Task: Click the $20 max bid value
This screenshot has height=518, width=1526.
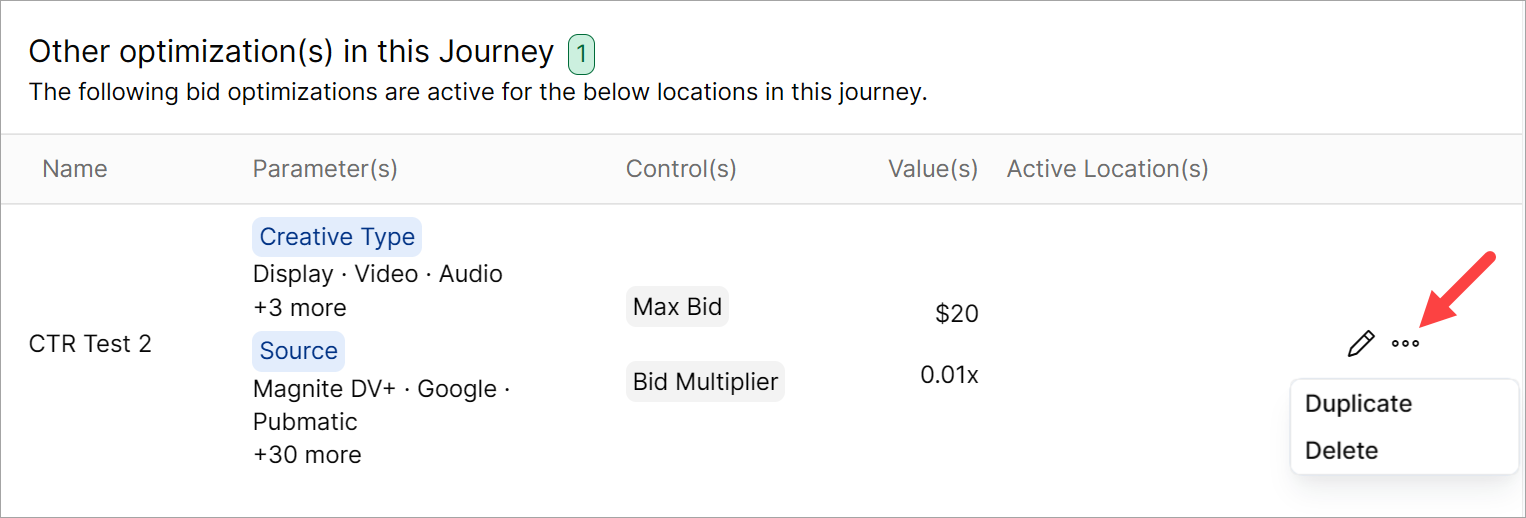Action: [x=956, y=314]
